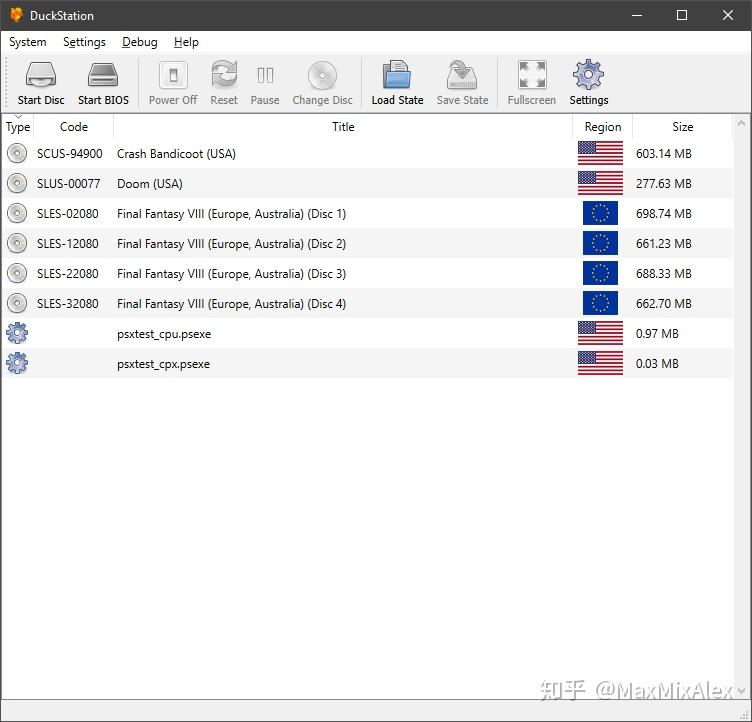This screenshot has height=722, width=752.
Task: Select the psxtest_cpx.psexe entry
Action: pyautogui.click(x=164, y=364)
